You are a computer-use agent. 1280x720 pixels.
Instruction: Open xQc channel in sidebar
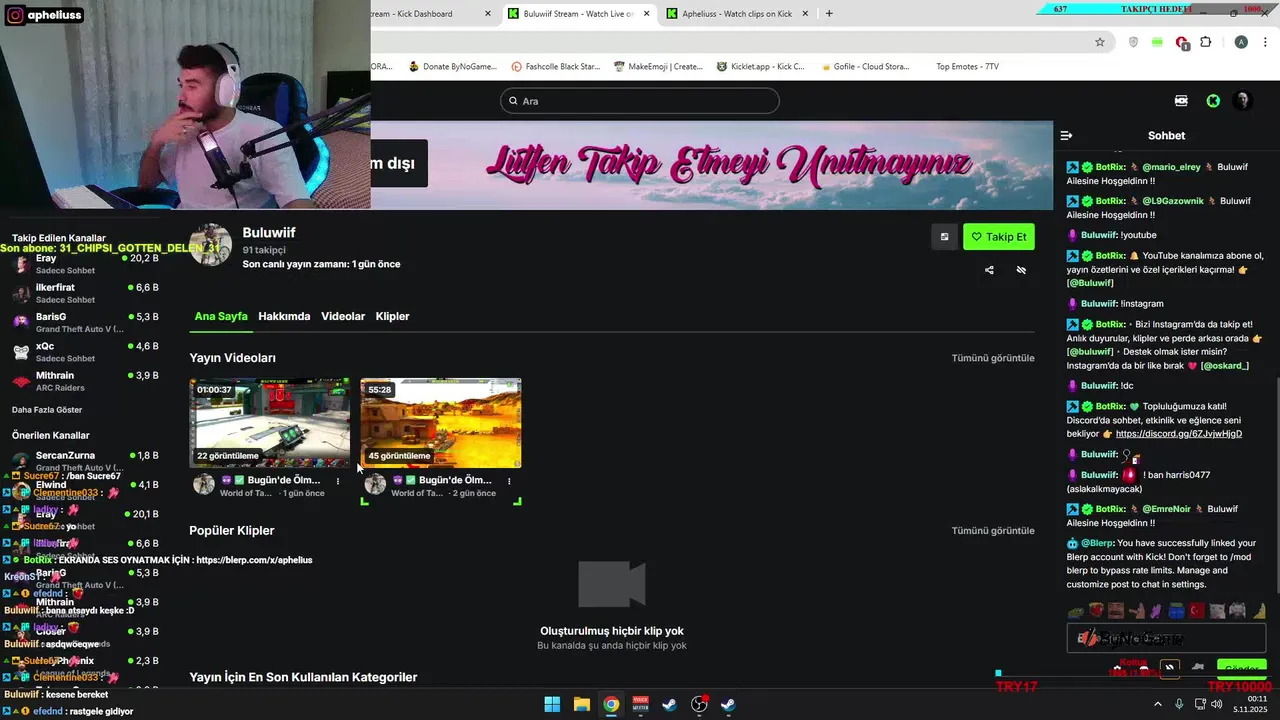[85, 352]
